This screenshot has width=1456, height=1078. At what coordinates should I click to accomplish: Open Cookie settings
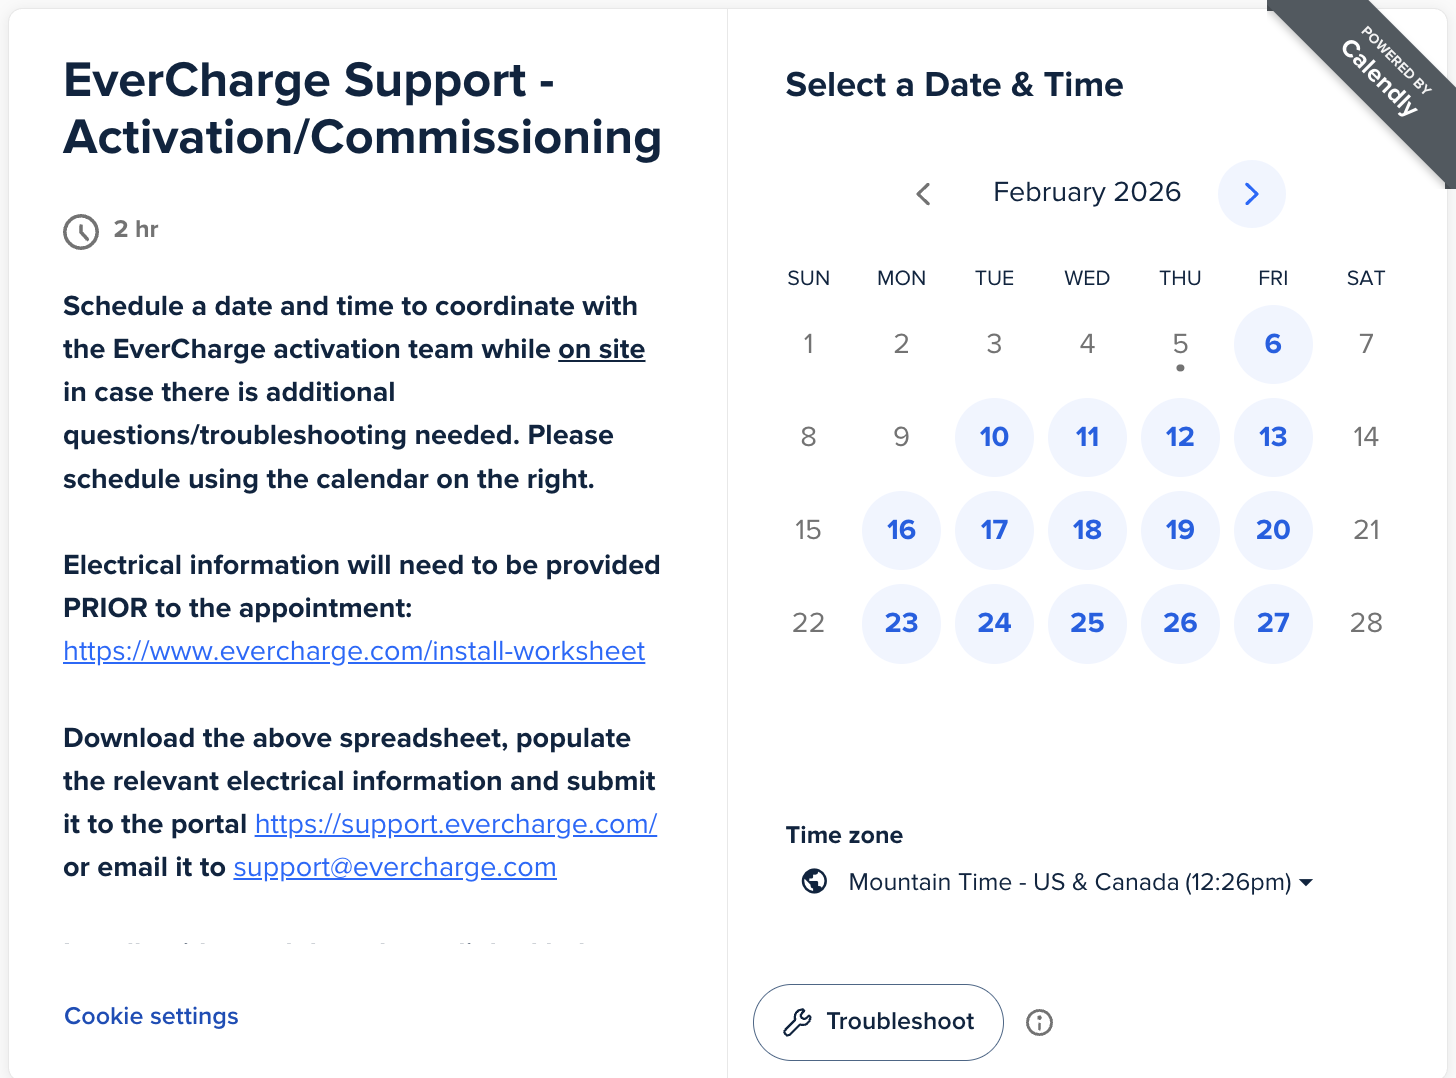click(x=151, y=1016)
